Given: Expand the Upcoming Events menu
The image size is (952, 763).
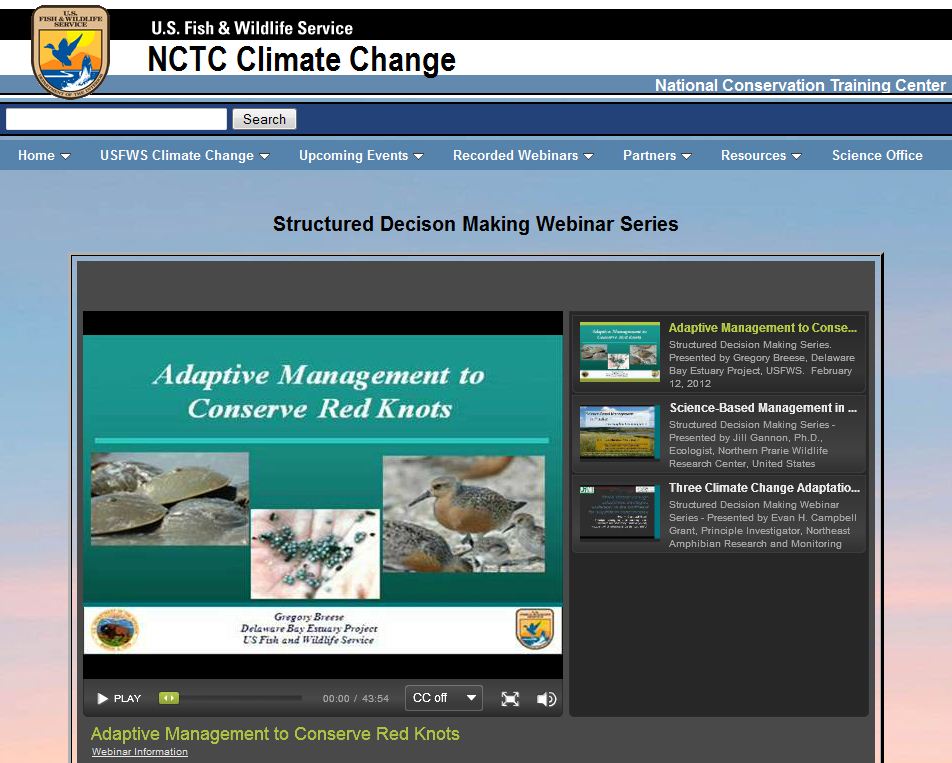Looking at the screenshot, I should (x=360, y=155).
